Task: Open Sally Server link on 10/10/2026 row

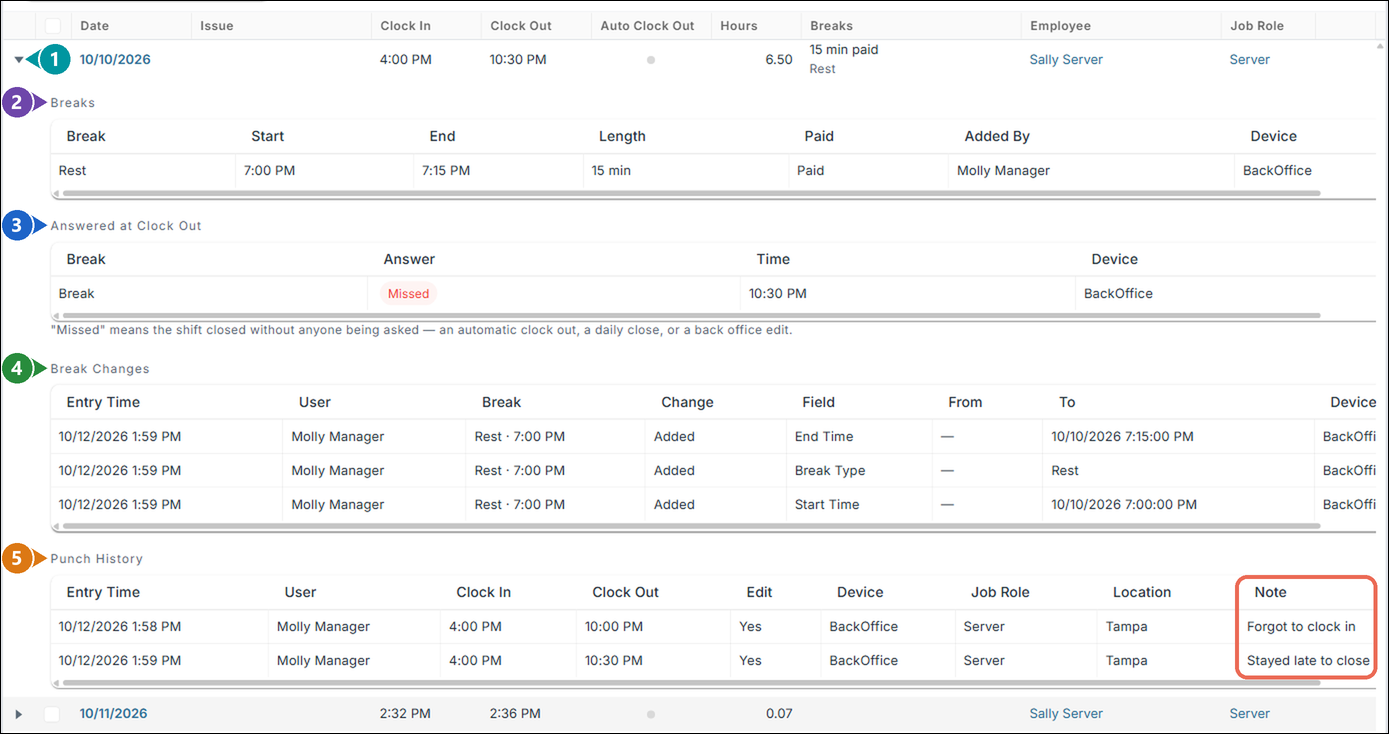Action: point(1066,60)
